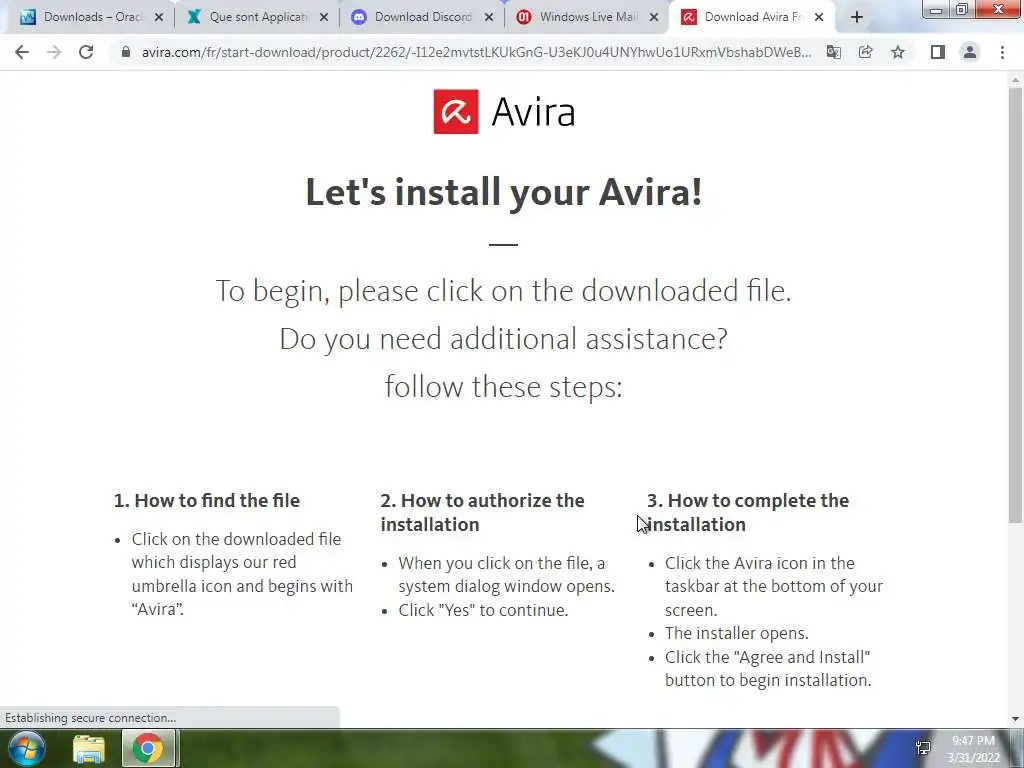Click the bullet 'Click "Yes" to continue.'

[483, 610]
